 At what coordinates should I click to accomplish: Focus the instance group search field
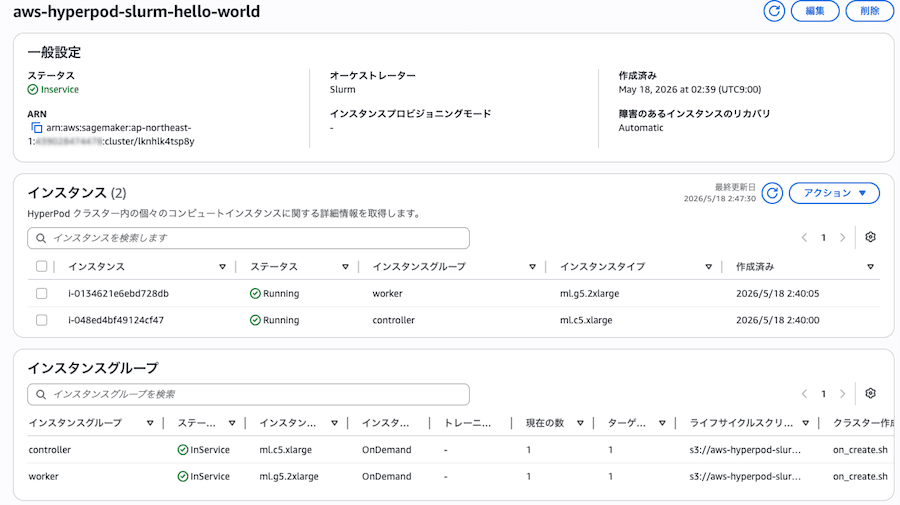(x=249, y=394)
